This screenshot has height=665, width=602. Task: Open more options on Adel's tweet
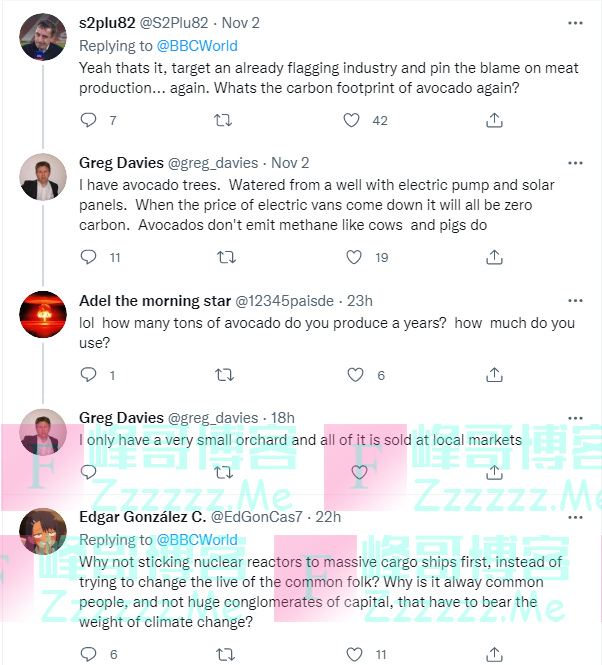(x=575, y=300)
